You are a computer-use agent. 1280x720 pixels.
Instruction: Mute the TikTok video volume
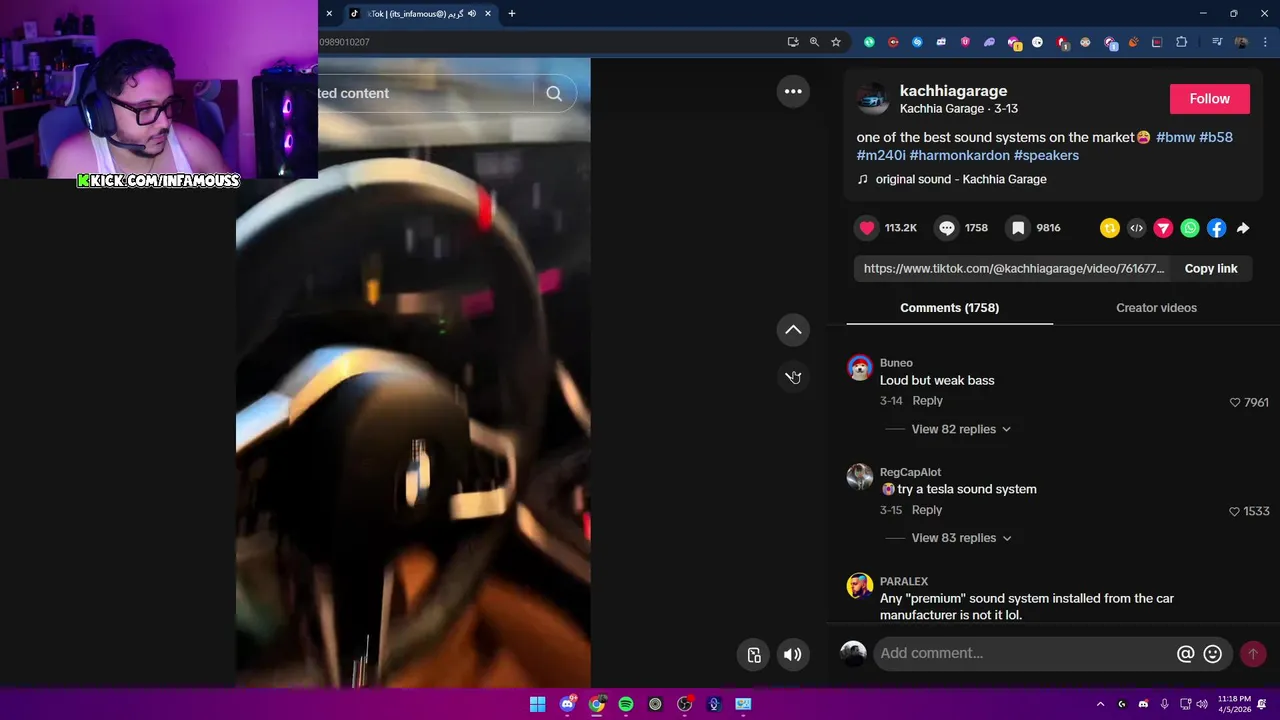click(792, 655)
